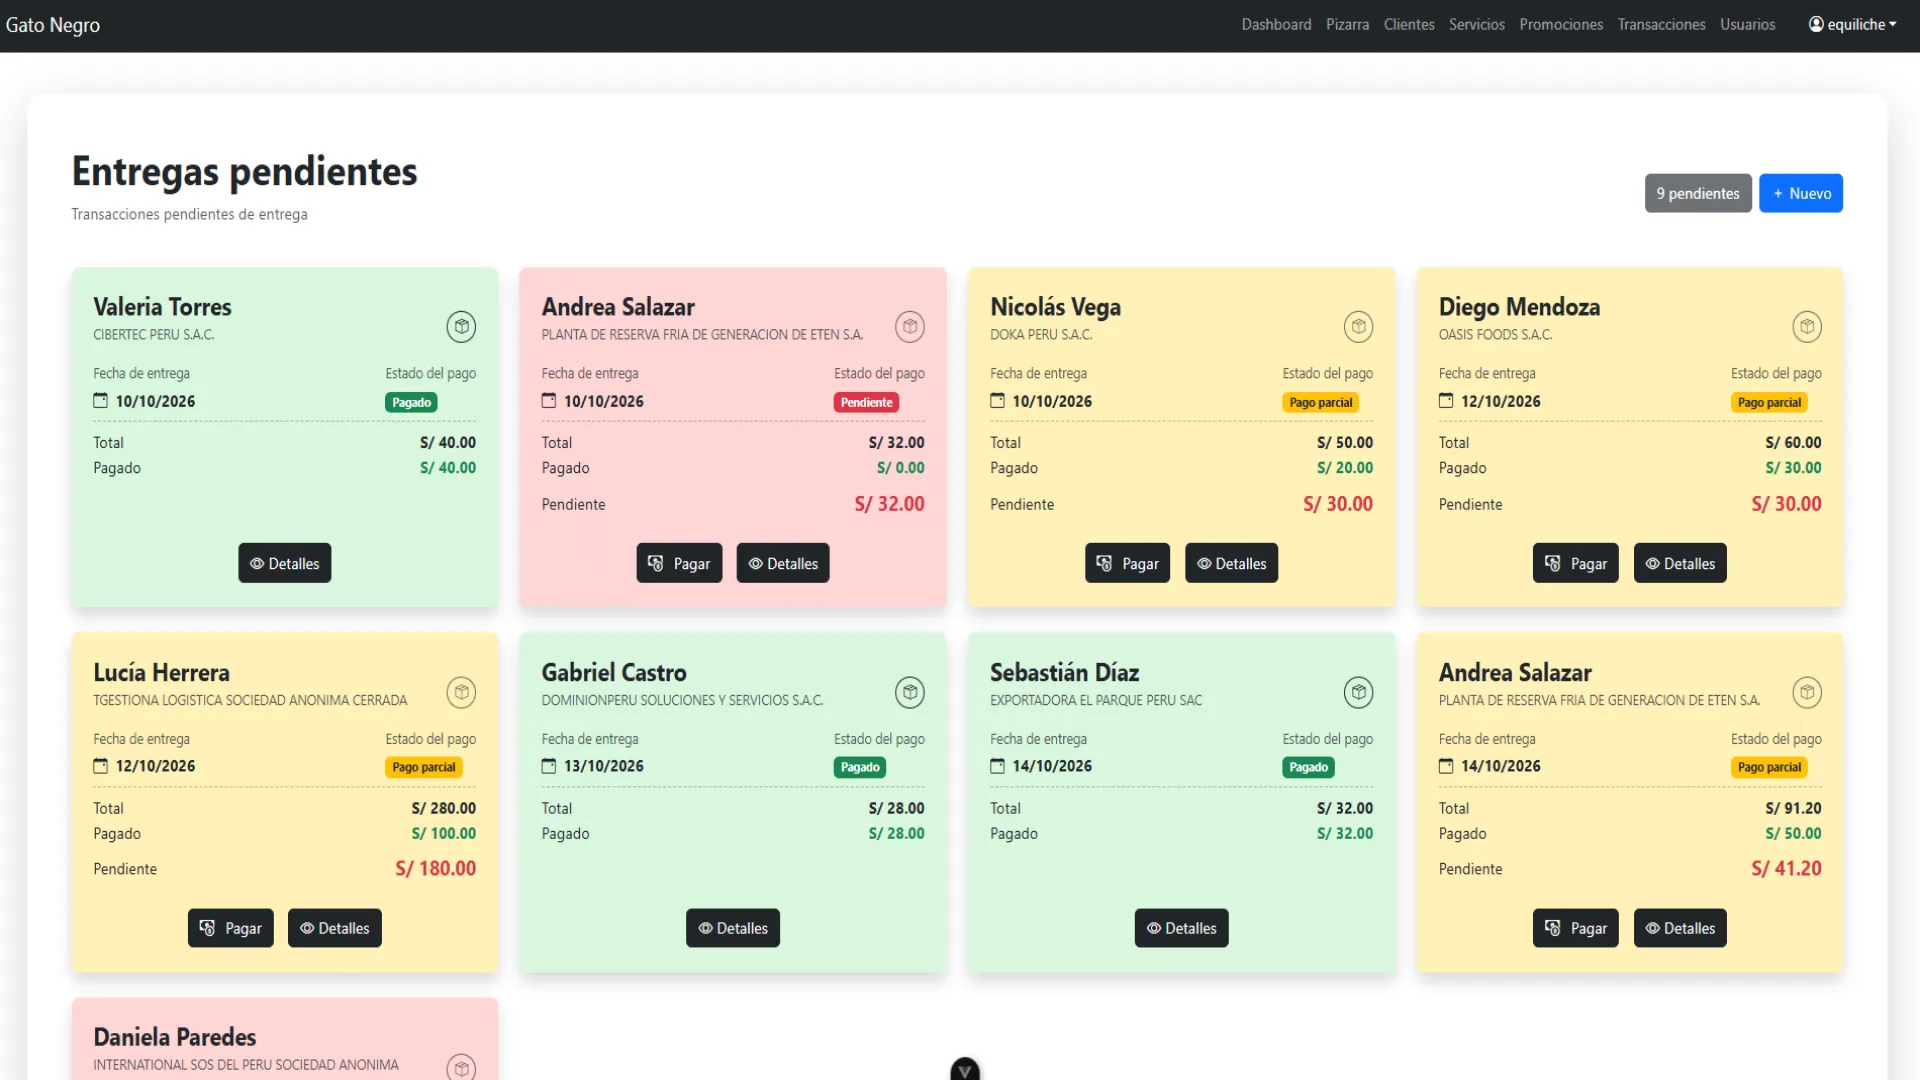The width and height of the screenshot is (1920, 1080).
Task: Click the Entregas pendientes heading
Action: [x=244, y=172]
